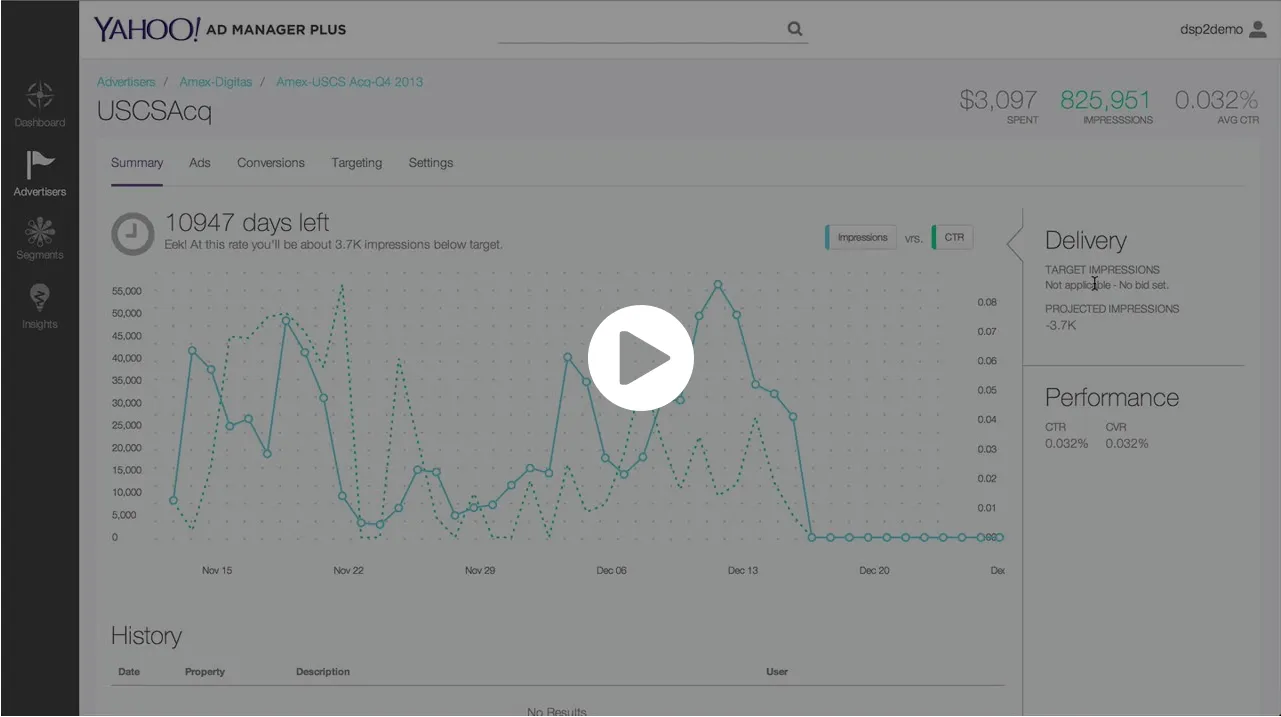
Task: Click the 0.08 right axis label
Action: click(x=987, y=302)
